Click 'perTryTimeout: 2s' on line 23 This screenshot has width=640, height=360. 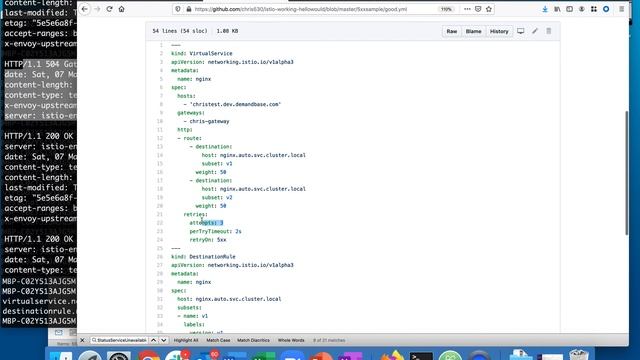[x=215, y=231]
